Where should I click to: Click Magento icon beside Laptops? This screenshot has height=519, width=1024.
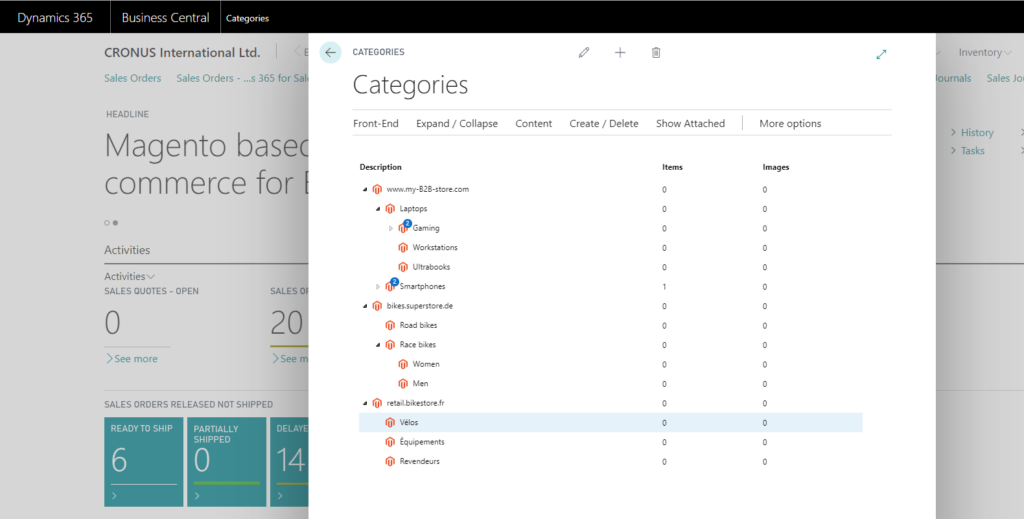click(390, 209)
